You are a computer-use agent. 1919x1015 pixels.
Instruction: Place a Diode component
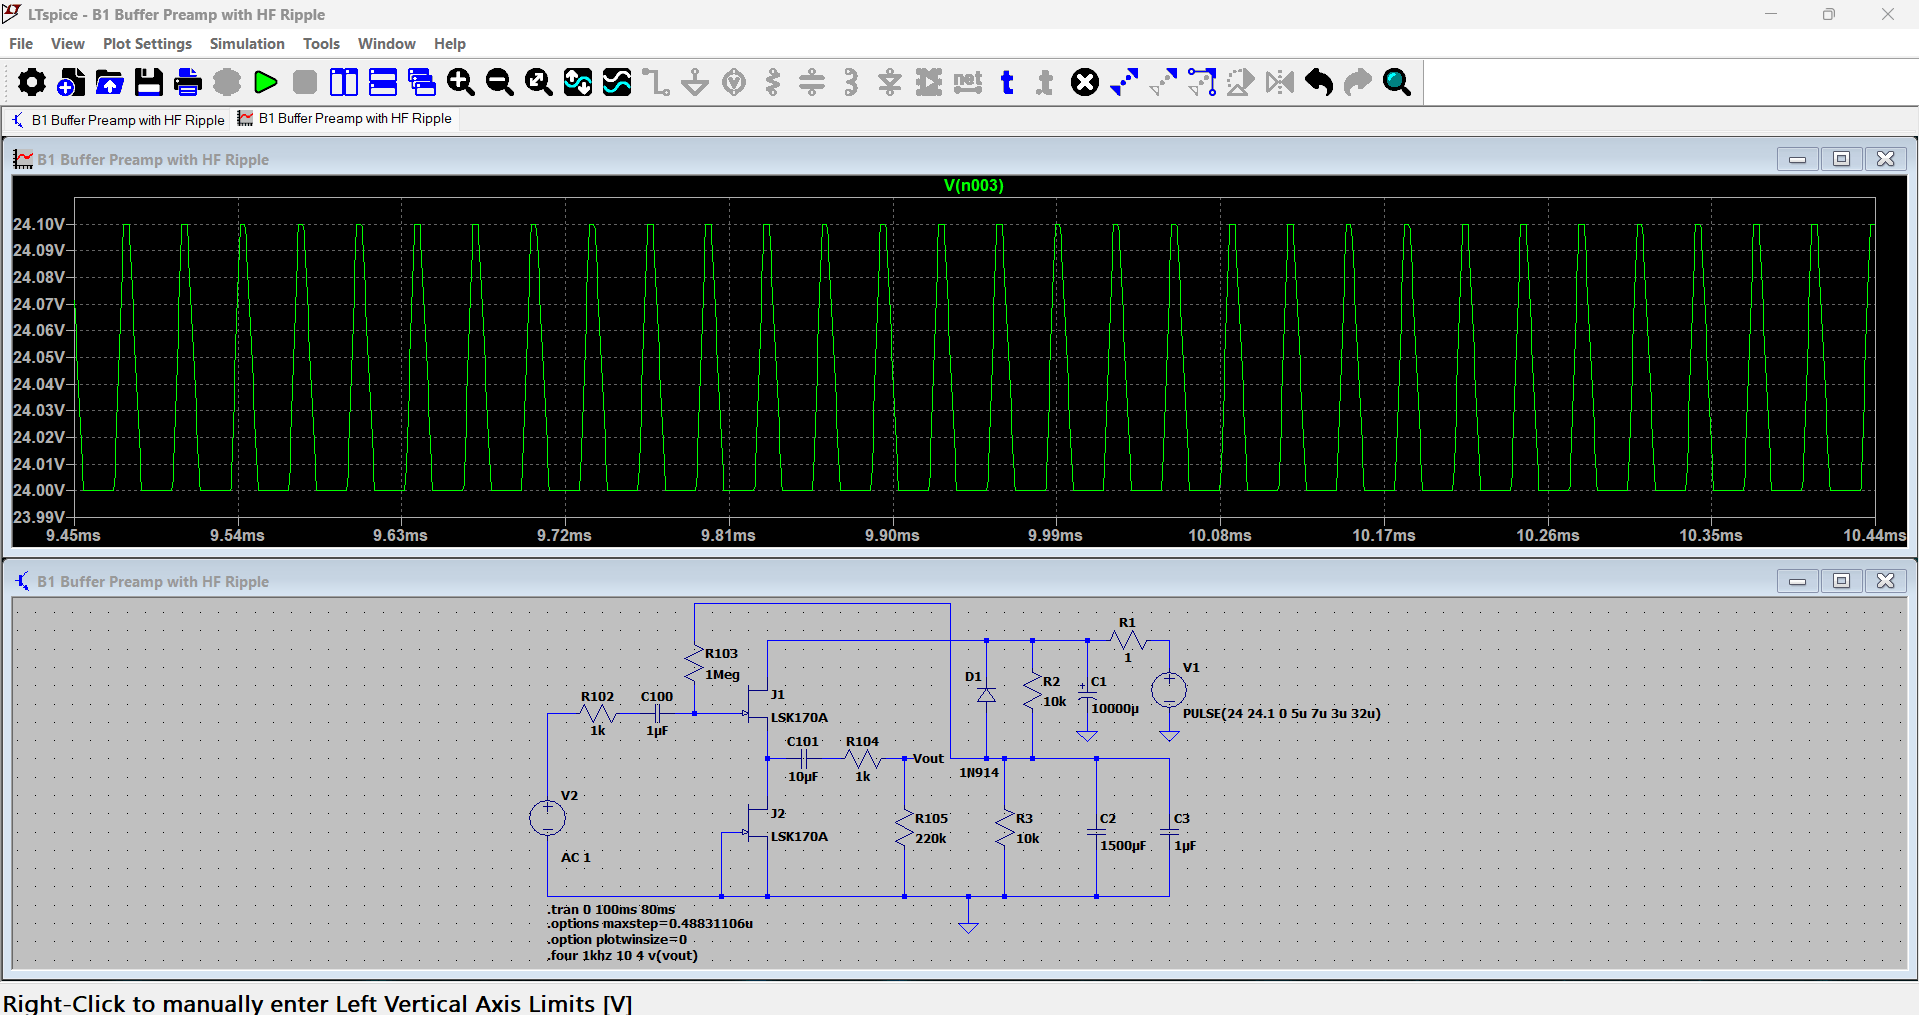pos(890,82)
